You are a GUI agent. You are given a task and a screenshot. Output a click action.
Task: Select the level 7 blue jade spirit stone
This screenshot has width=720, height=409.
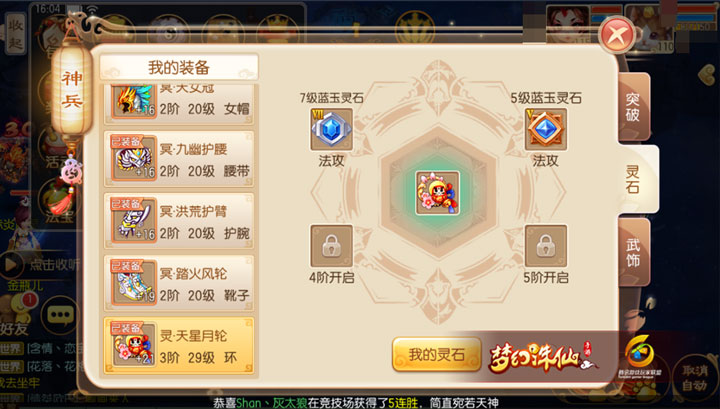click(332, 129)
